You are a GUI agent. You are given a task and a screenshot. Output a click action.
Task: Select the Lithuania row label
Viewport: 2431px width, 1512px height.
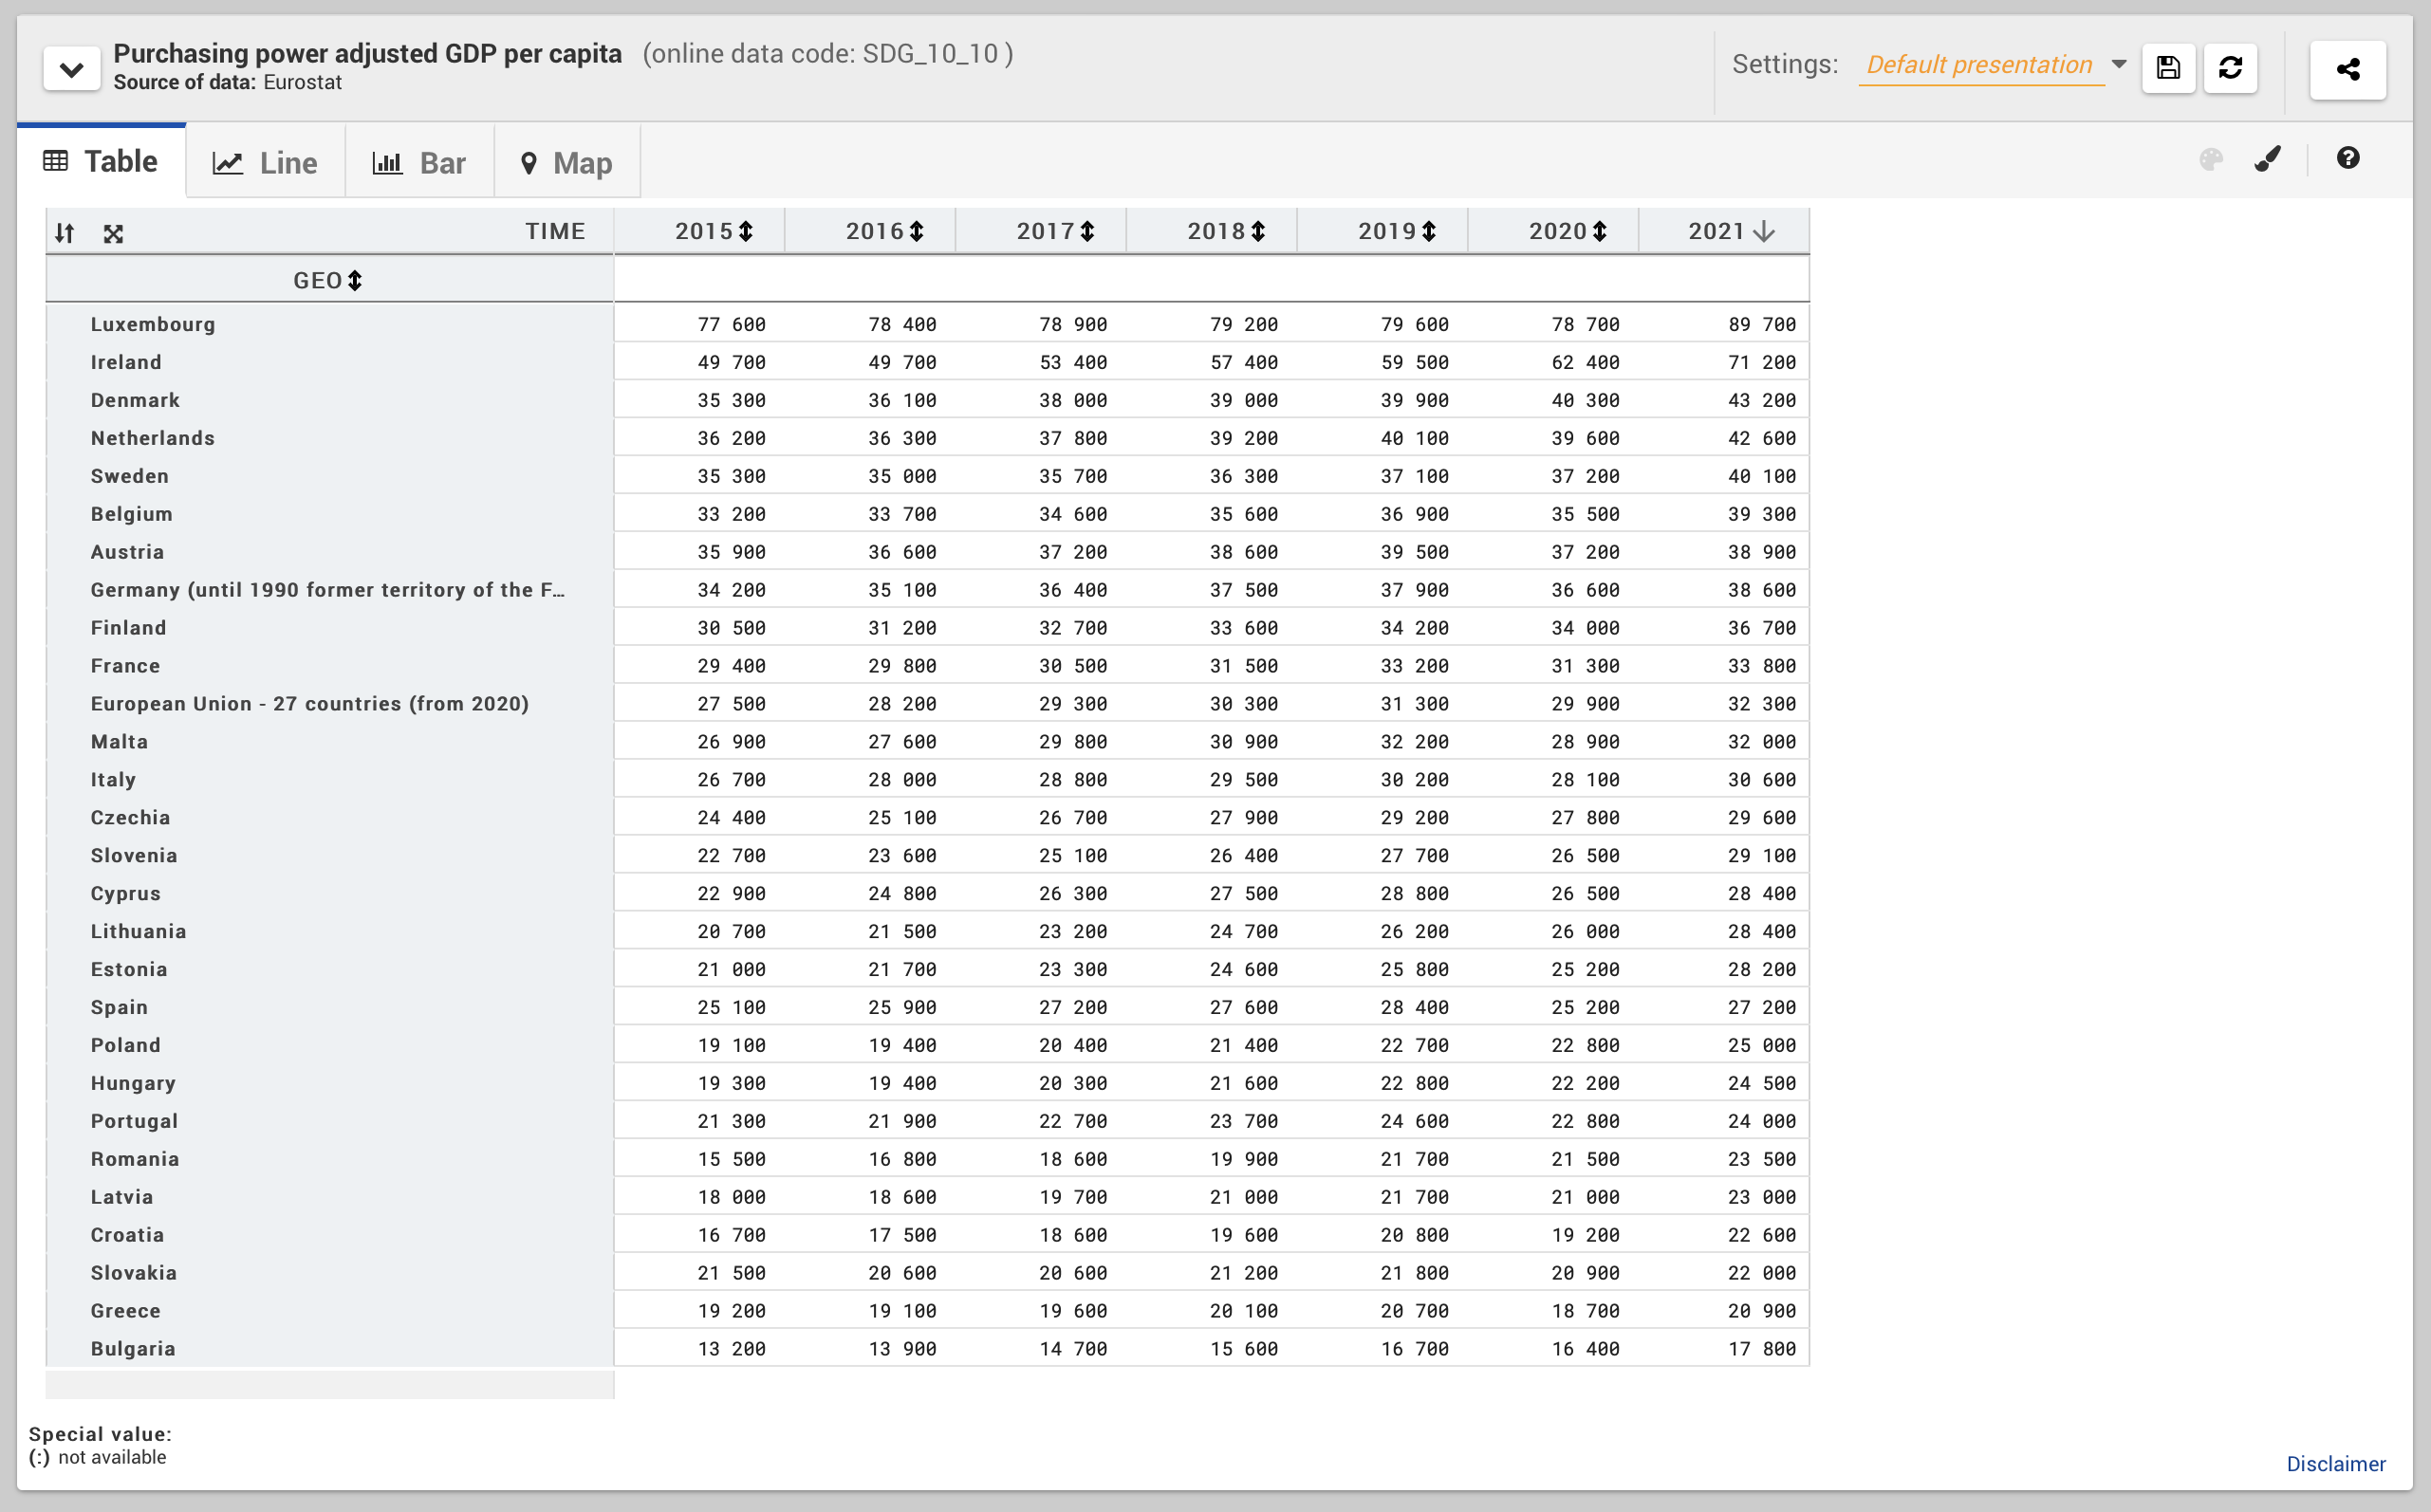(x=139, y=932)
